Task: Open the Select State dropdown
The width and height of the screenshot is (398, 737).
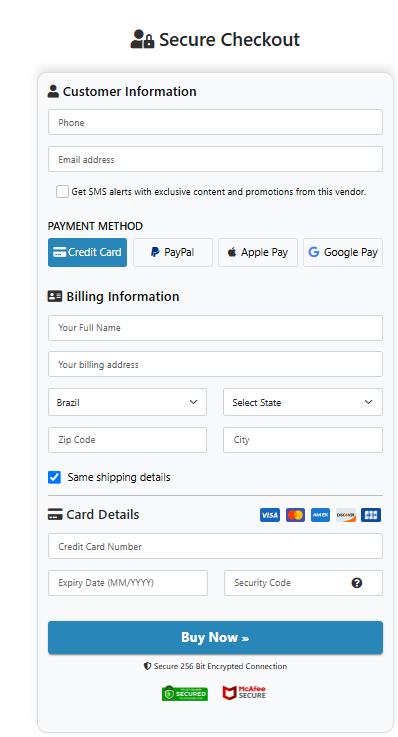Action: (x=303, y=402)
